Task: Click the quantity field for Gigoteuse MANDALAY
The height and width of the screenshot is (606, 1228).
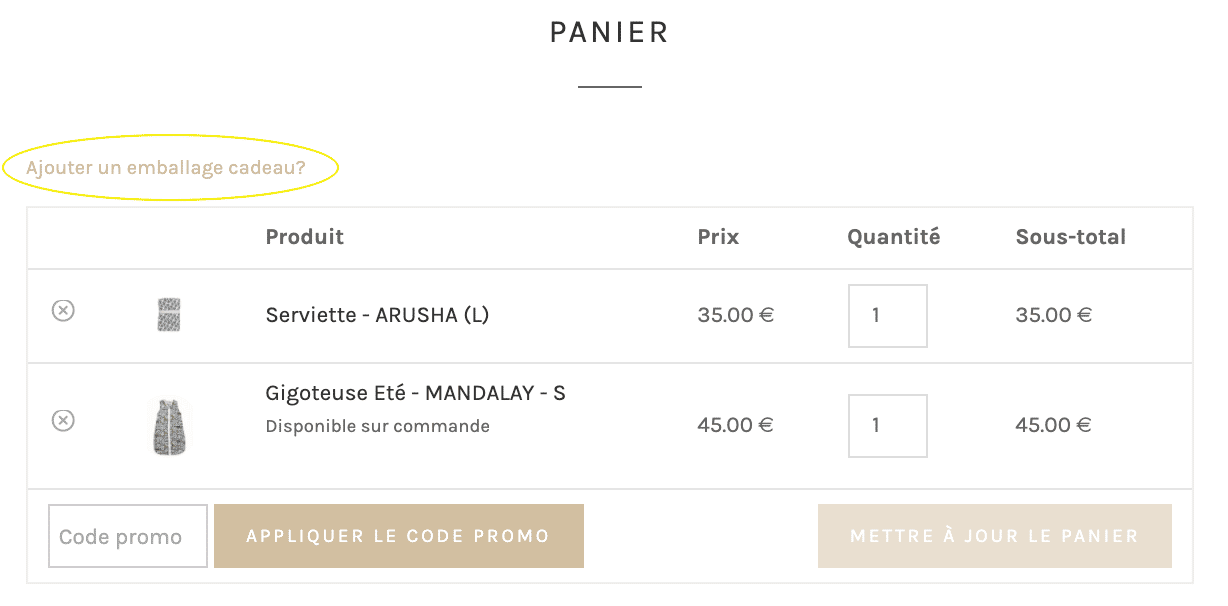Action: click(x=887, y=426)
